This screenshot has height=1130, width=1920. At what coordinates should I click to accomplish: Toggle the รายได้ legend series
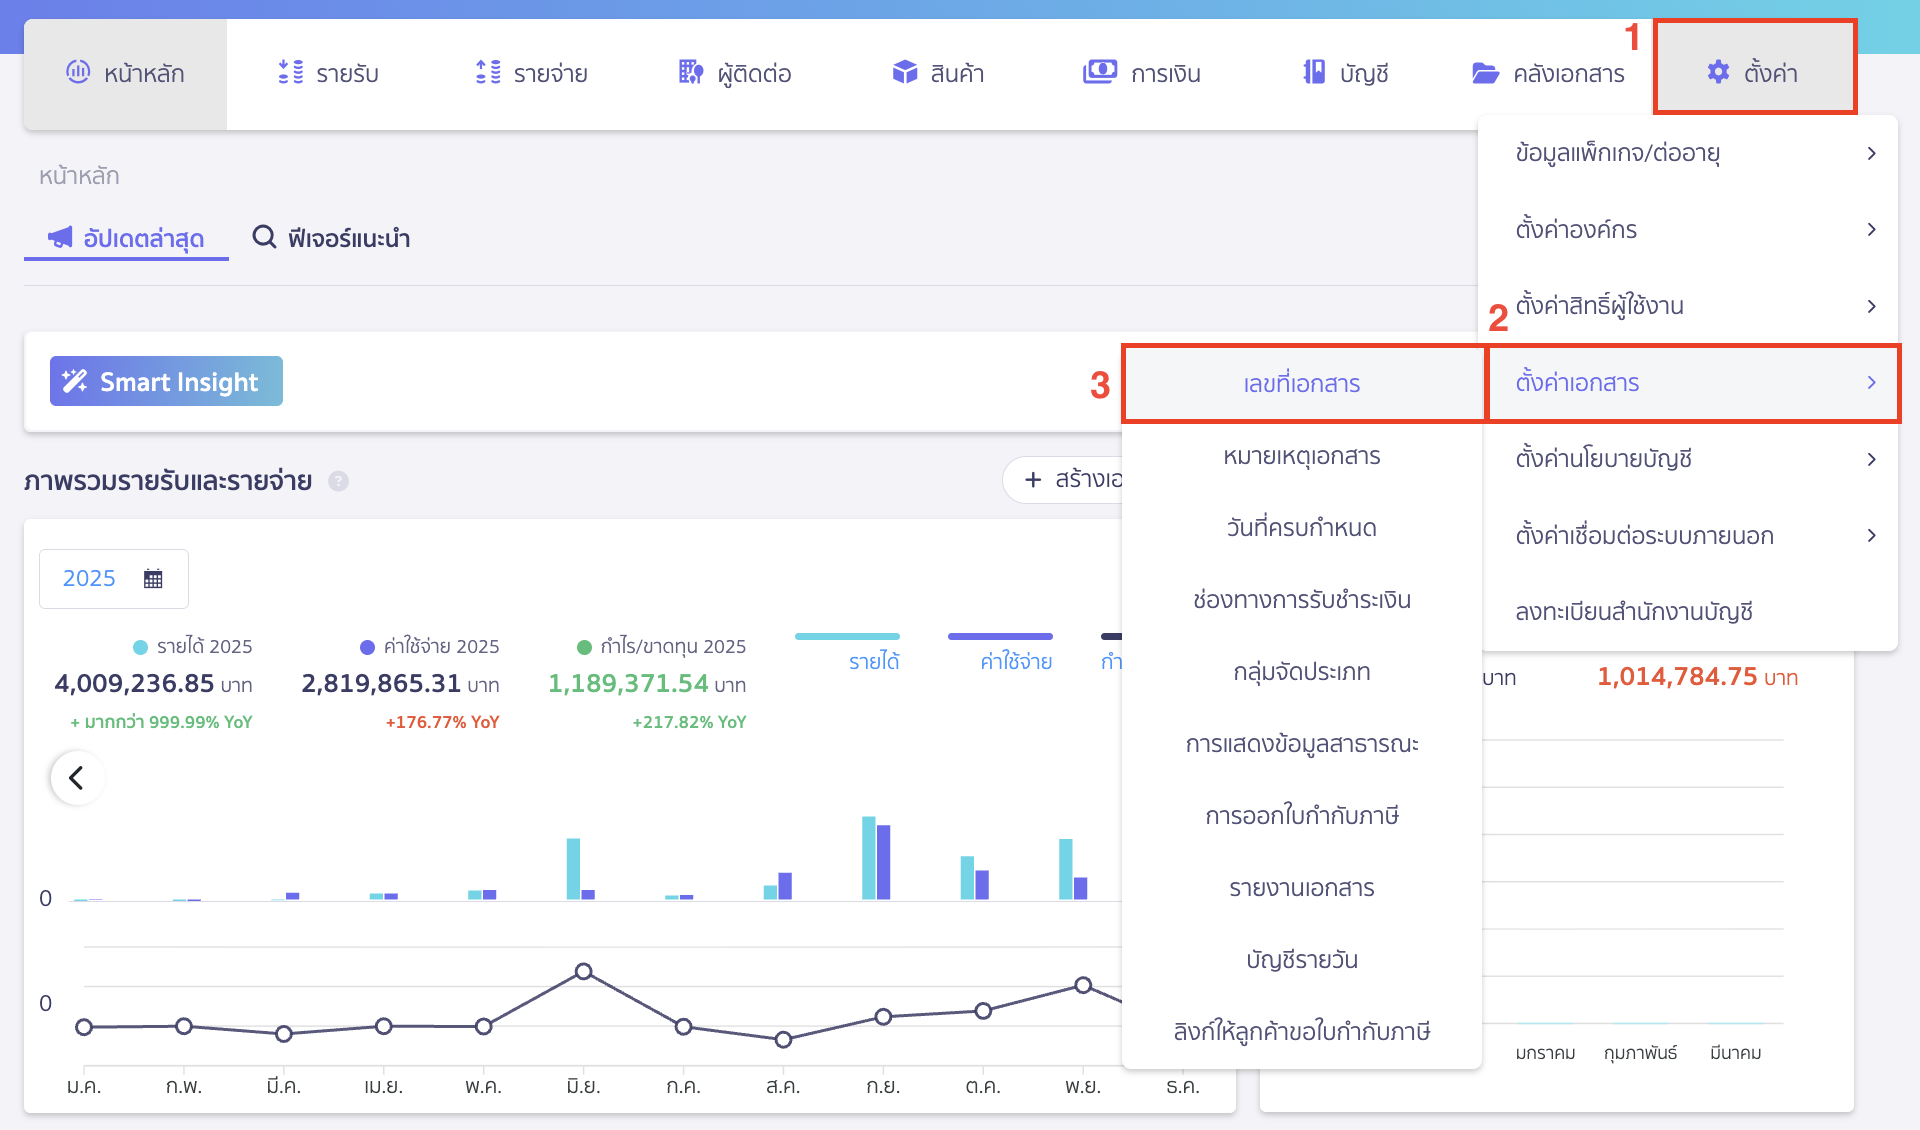(x=874, y=661)
